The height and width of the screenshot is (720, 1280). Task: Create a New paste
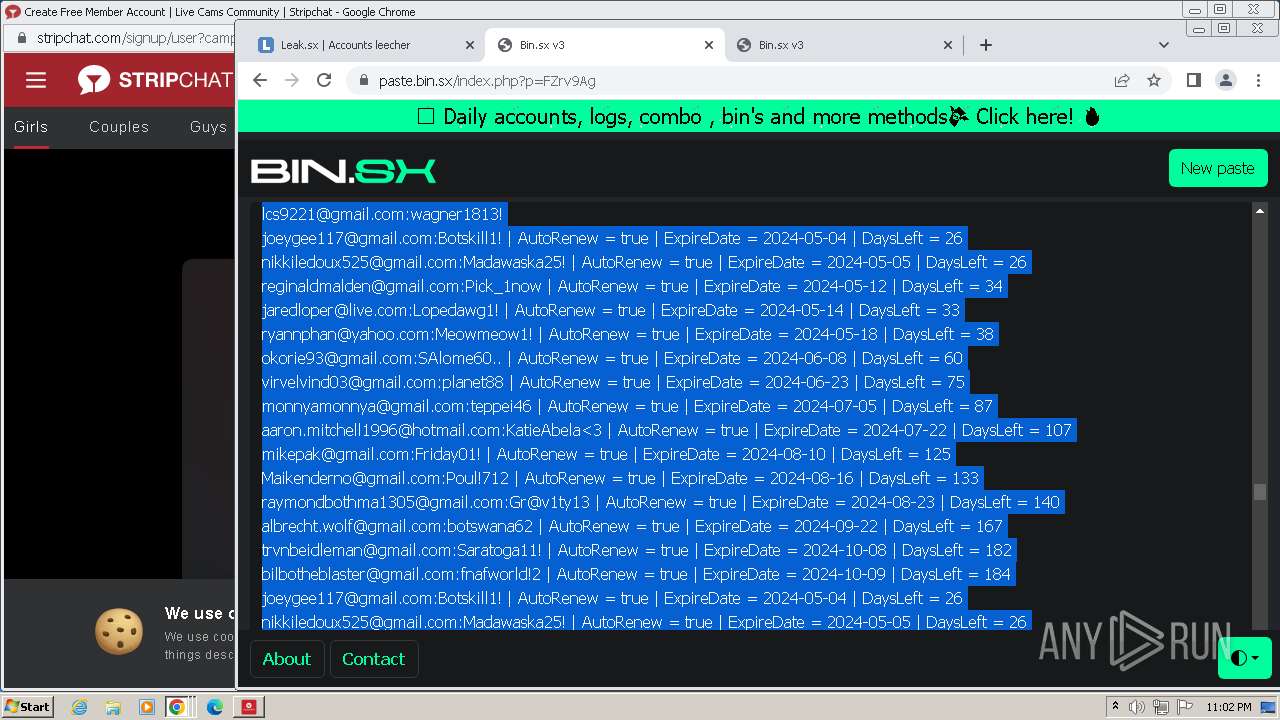click(x=1218, y=168)
